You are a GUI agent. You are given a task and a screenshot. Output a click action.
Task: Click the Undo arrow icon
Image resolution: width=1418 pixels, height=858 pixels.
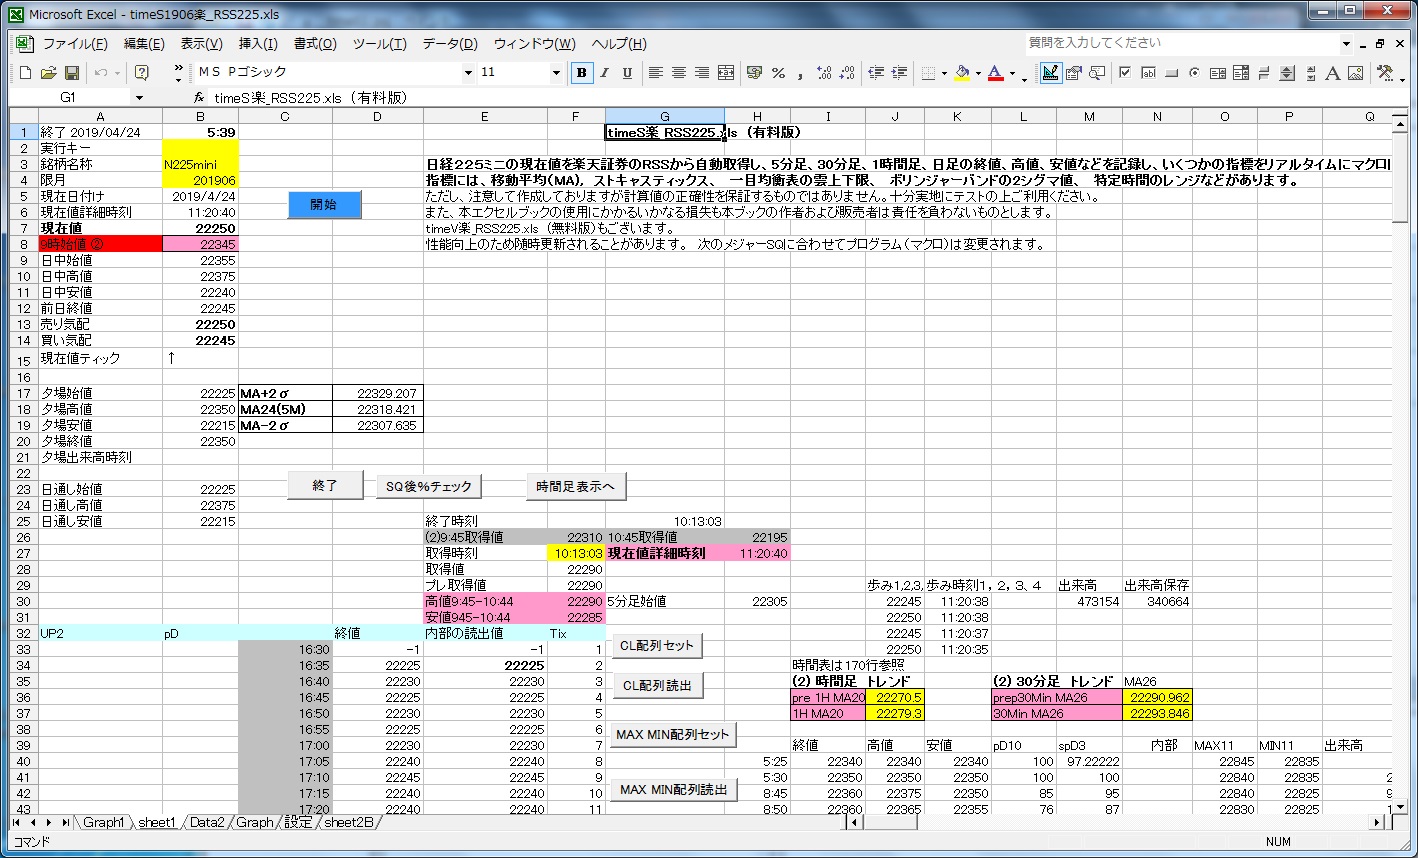click(100, 73)
